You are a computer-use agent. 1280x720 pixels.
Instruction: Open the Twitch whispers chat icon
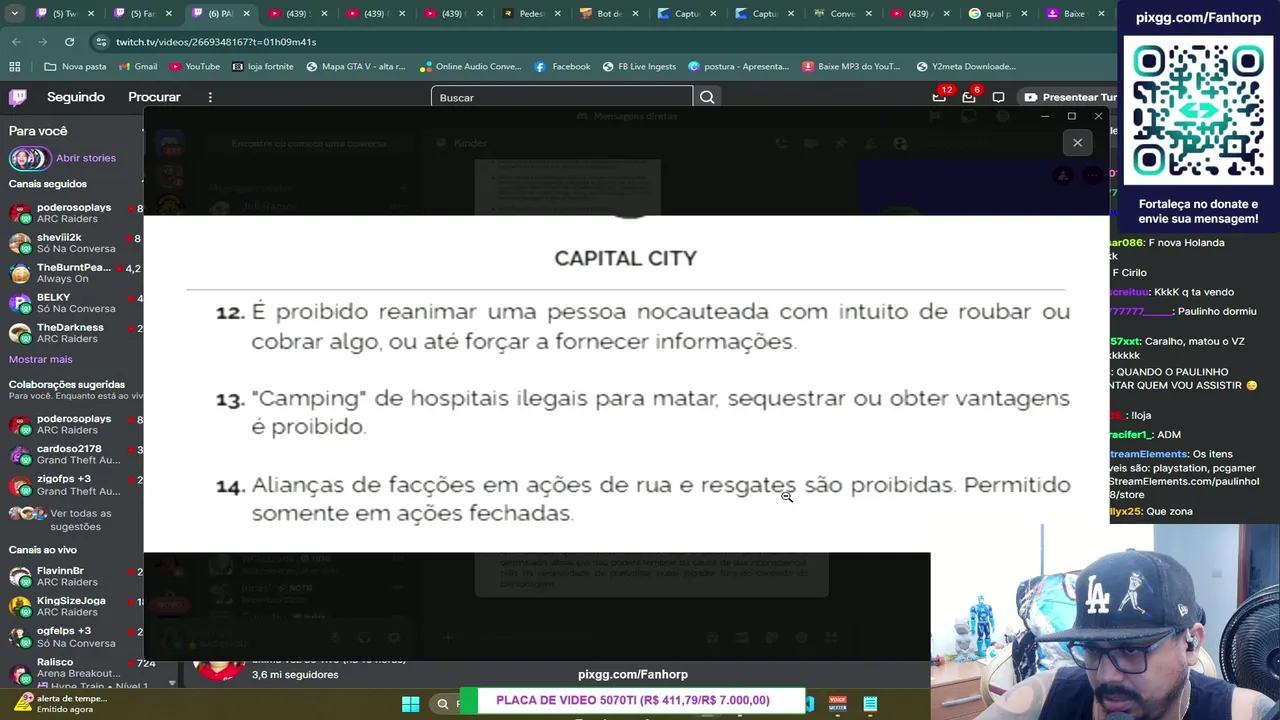[x=998, y=97]
